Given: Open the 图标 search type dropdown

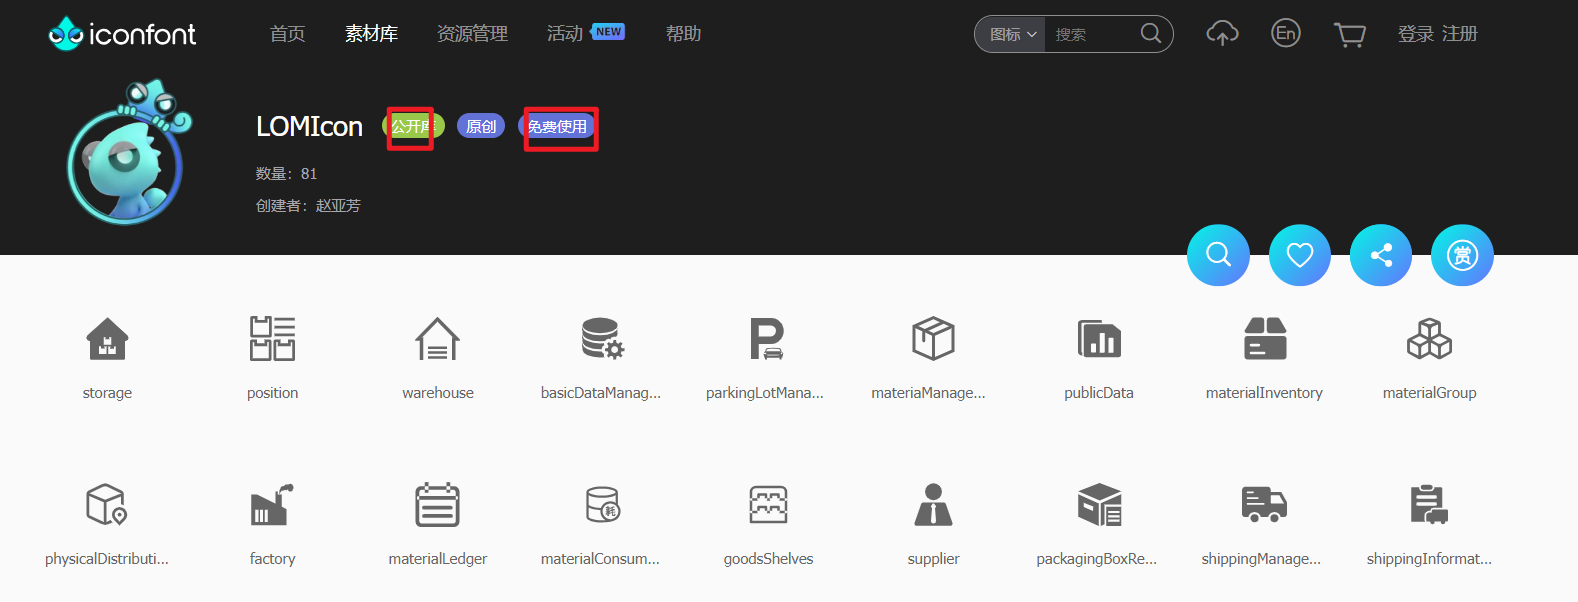Looking at the screenshot, I should 1012,34.
